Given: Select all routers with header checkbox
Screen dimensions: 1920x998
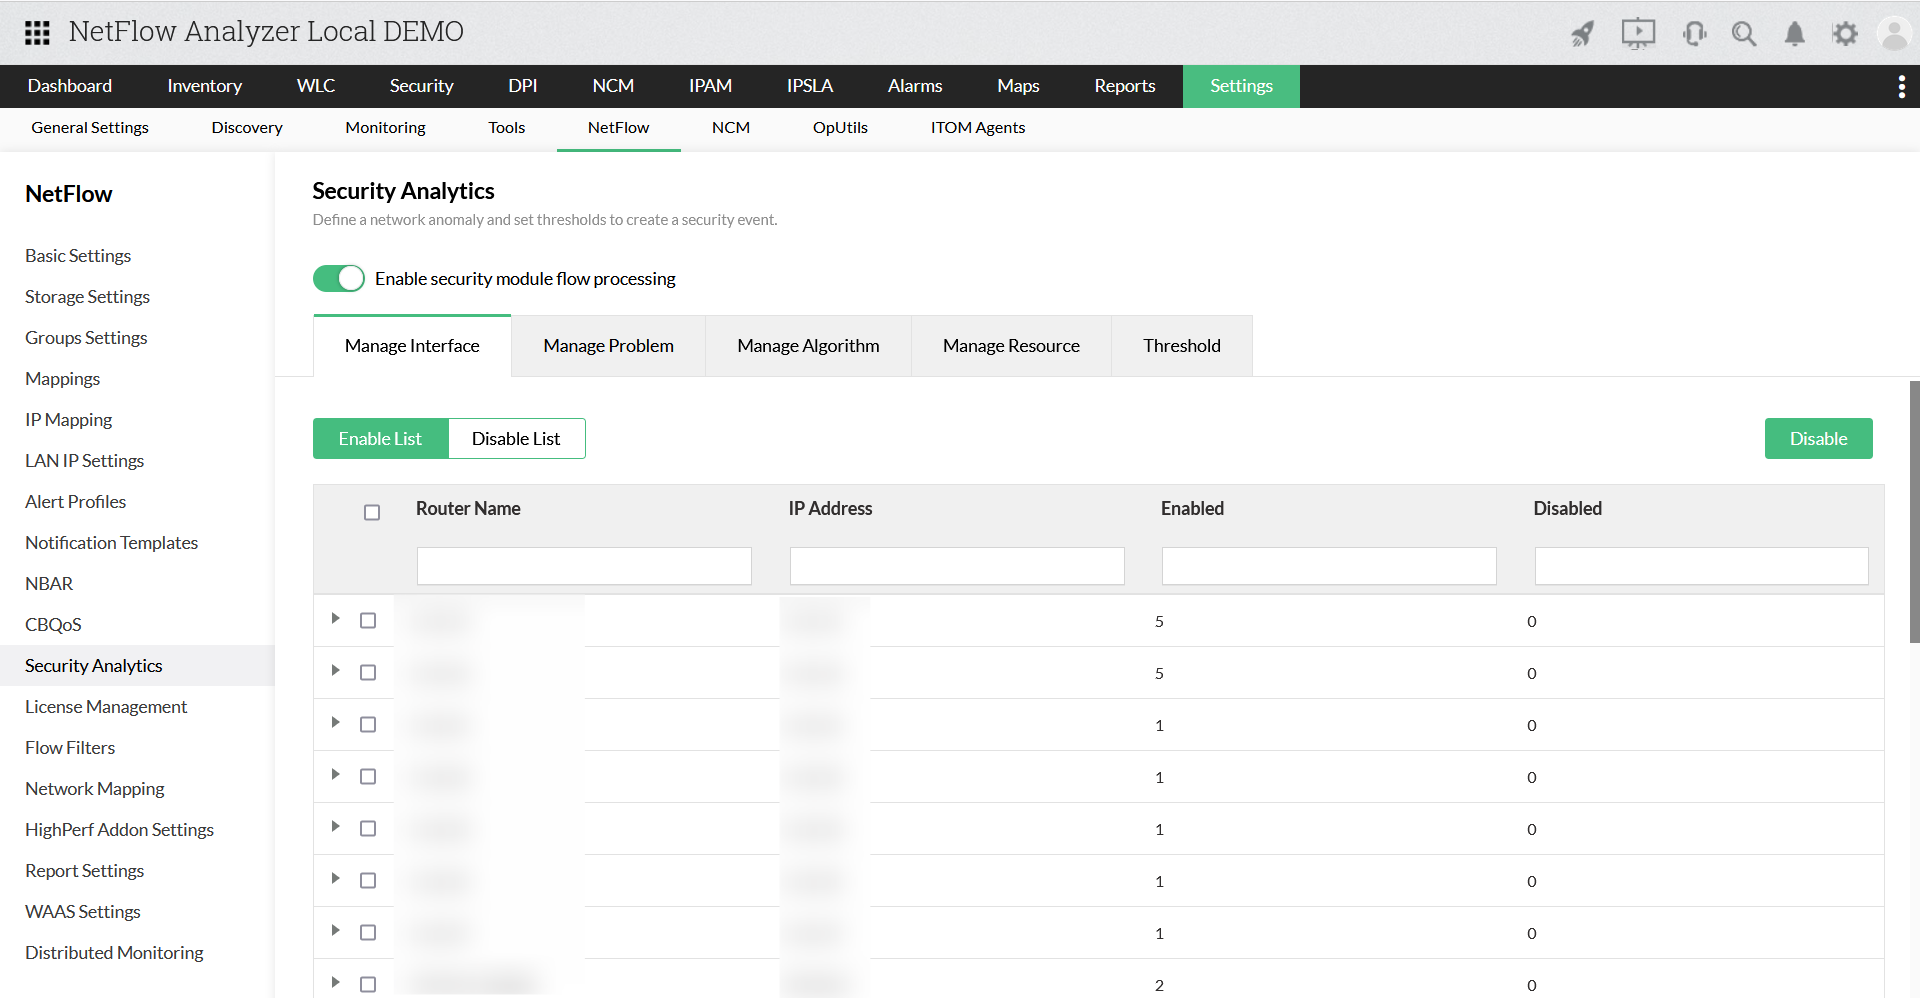Looking at the screenshot, I should [371, 512].
